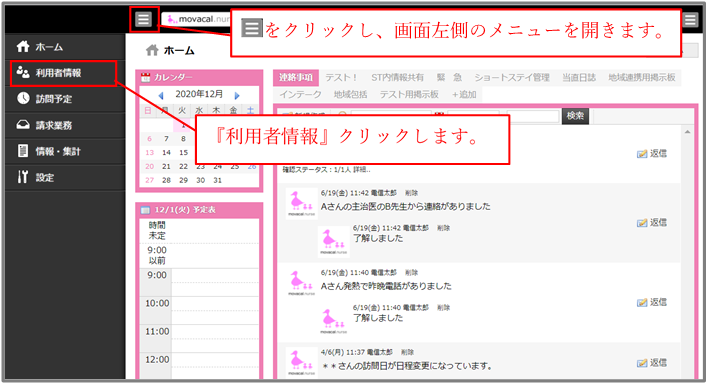Reply to the B先生 message via 返信
This screenshot has width=706, height=384.
652,223
